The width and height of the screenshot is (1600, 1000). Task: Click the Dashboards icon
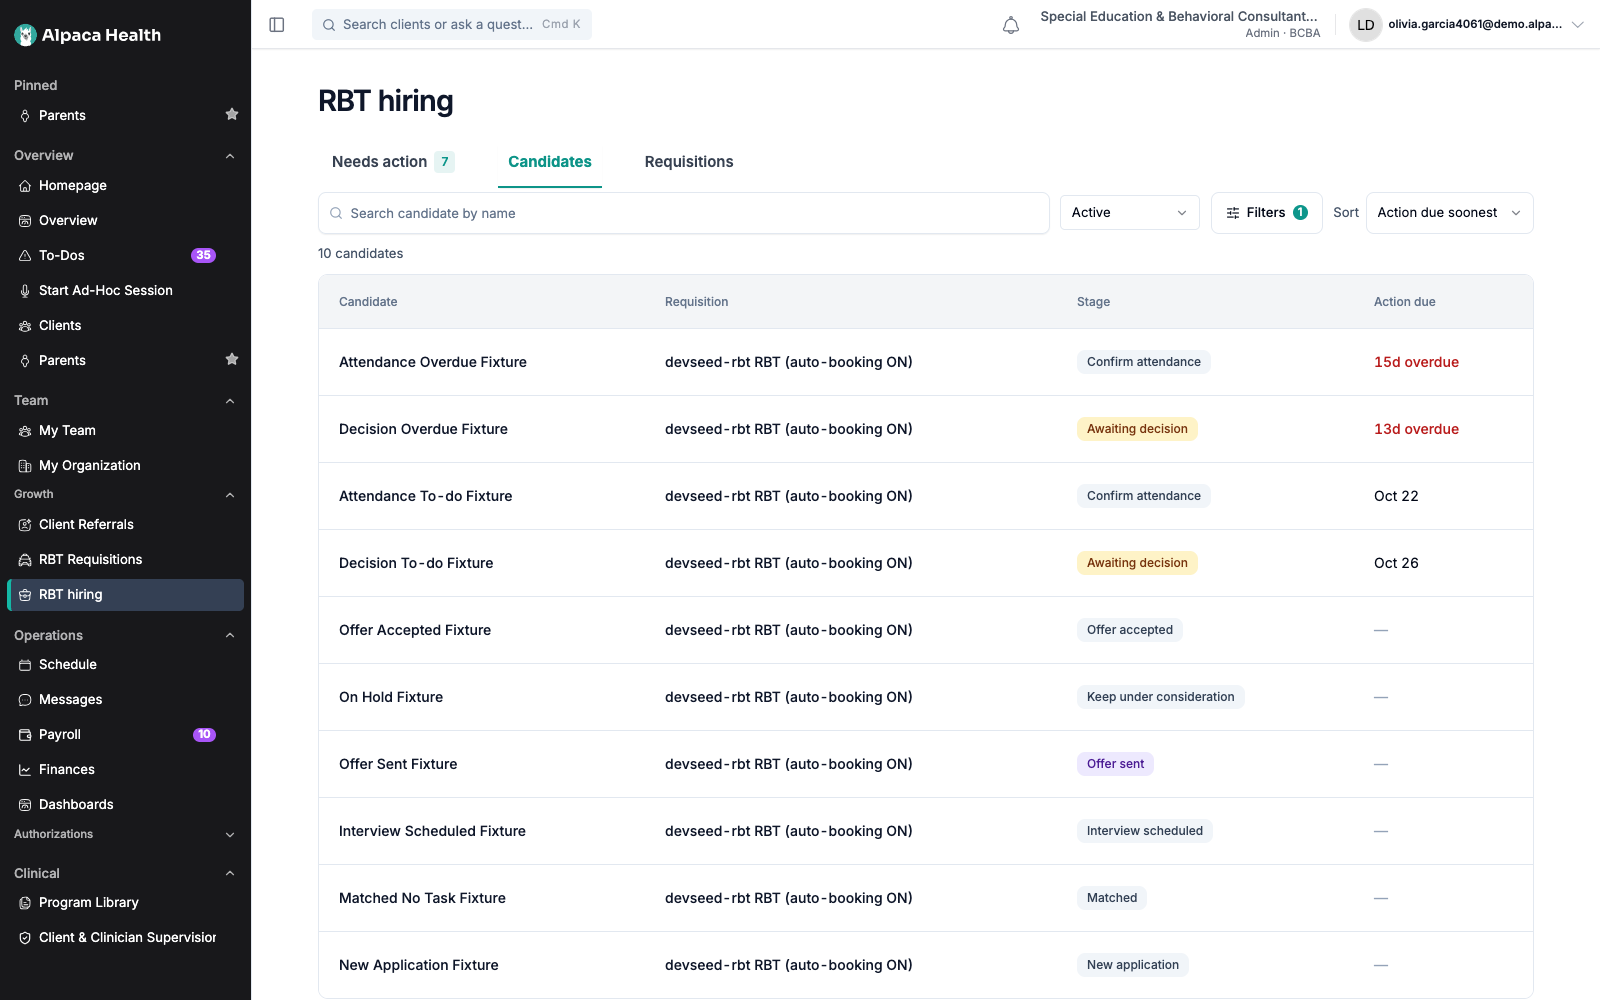point(25,805)
